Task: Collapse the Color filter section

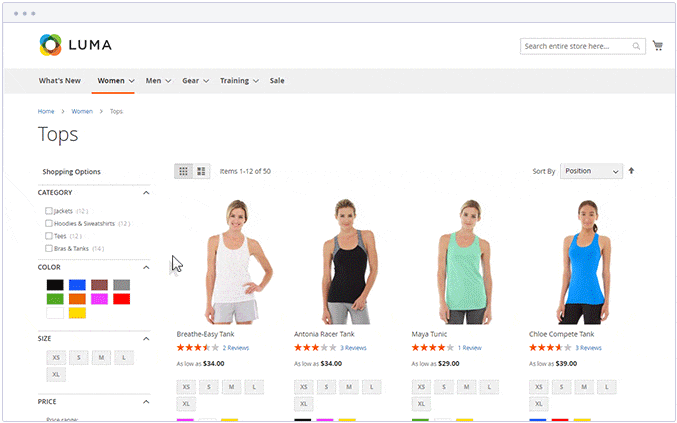Action: tap(146, 267)
